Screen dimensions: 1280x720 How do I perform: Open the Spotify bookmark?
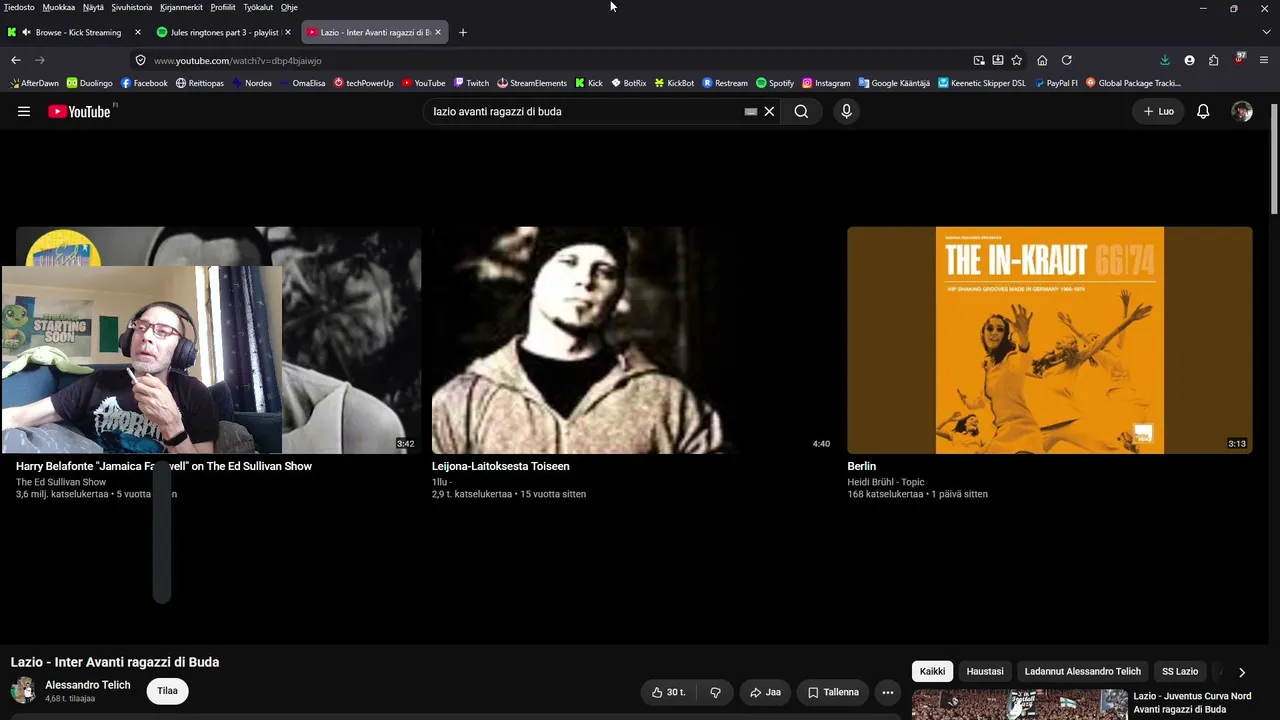[775, 83]
